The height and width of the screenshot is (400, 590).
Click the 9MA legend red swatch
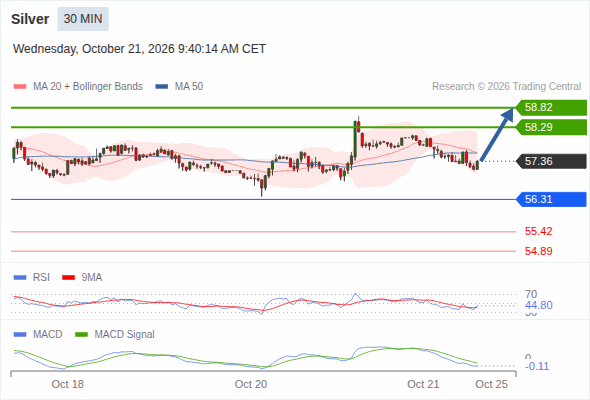(x=68, y=278)
